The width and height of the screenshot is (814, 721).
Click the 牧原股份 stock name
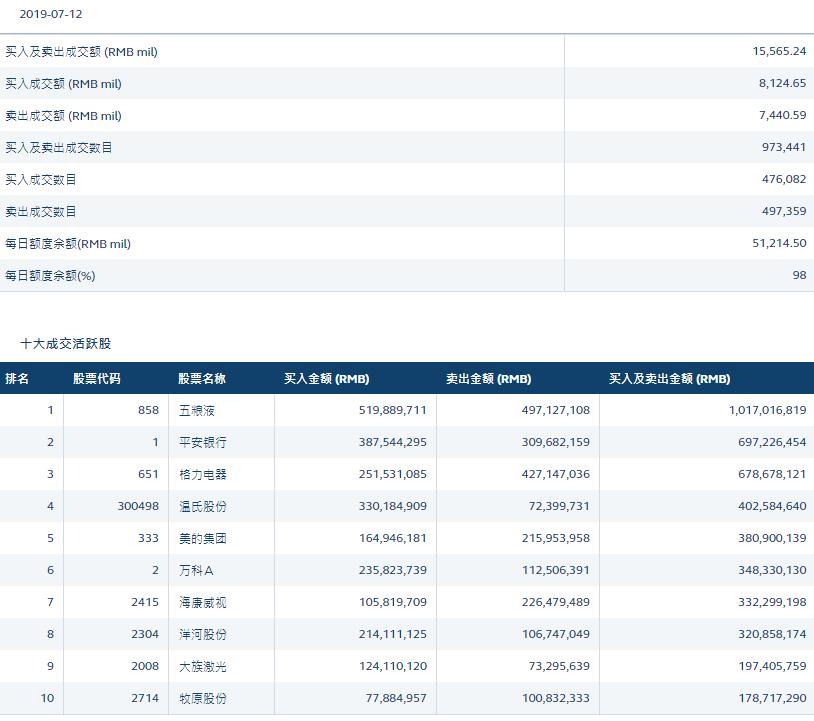pos(202,698)
